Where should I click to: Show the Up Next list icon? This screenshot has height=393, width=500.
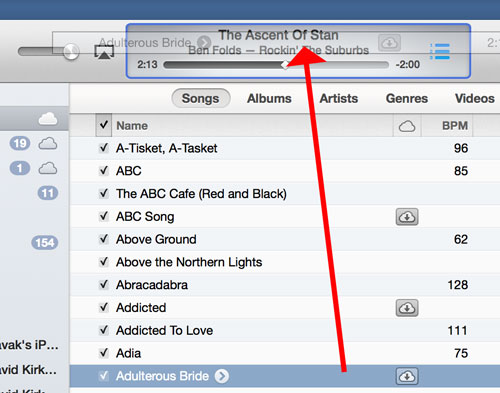440,52
